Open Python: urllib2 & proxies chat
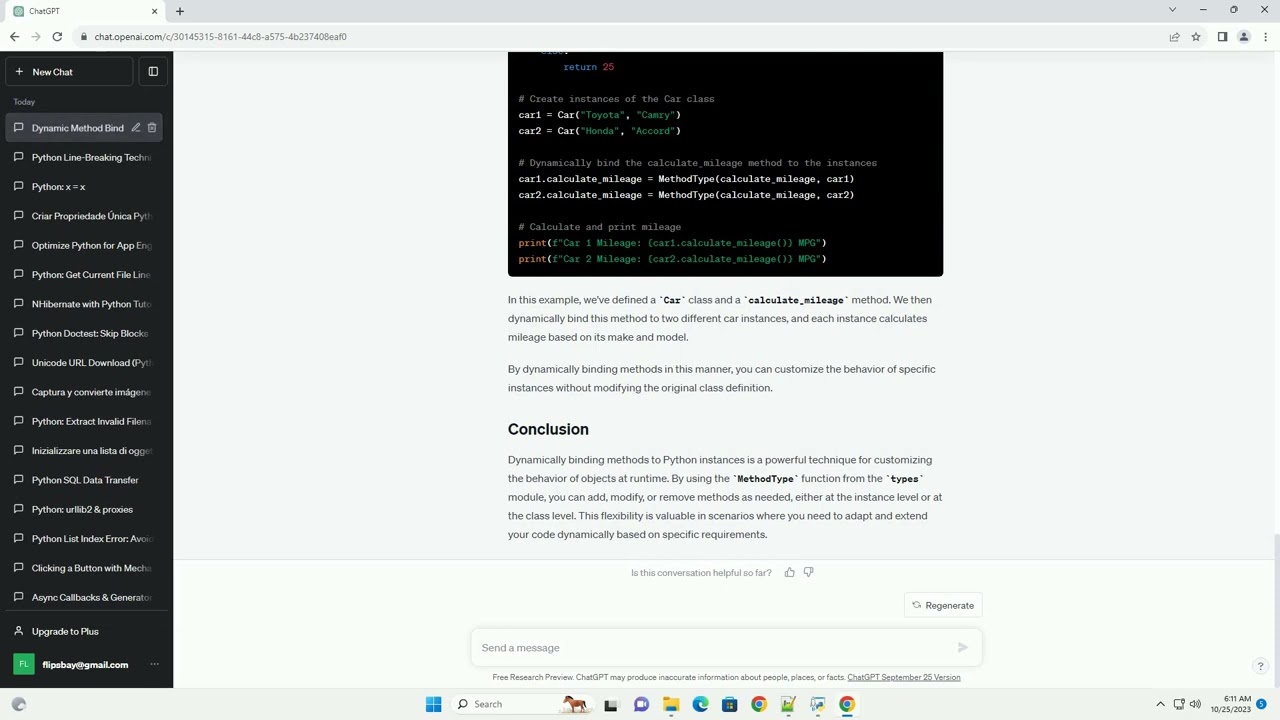Viewport: 1280px width, 720px height. click(86, 509)
